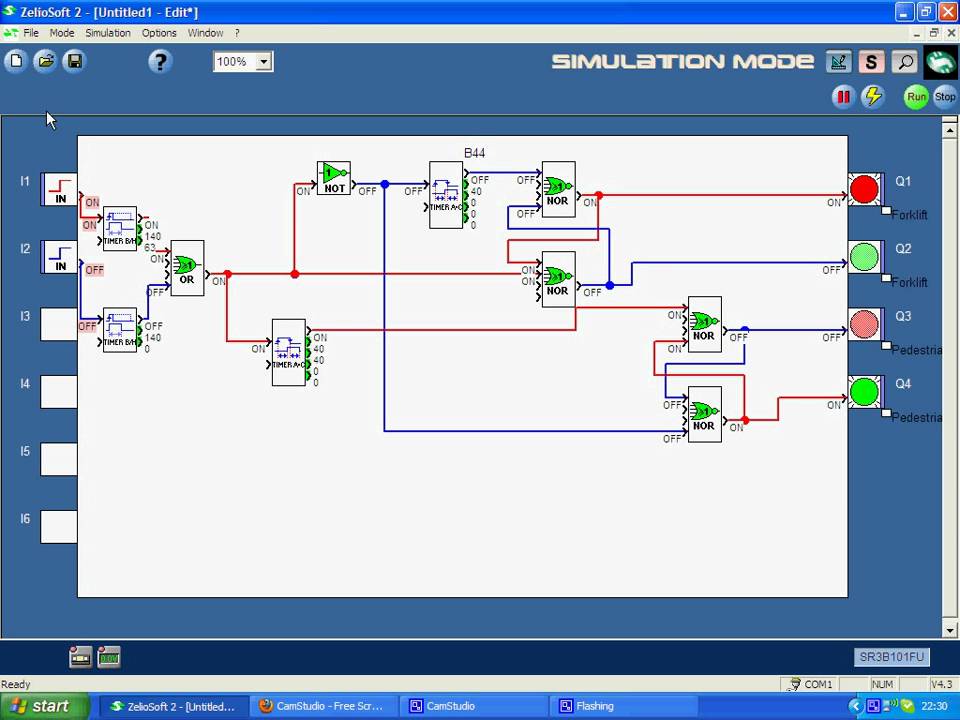Click the Q3 red output lamp

(864, 324)
